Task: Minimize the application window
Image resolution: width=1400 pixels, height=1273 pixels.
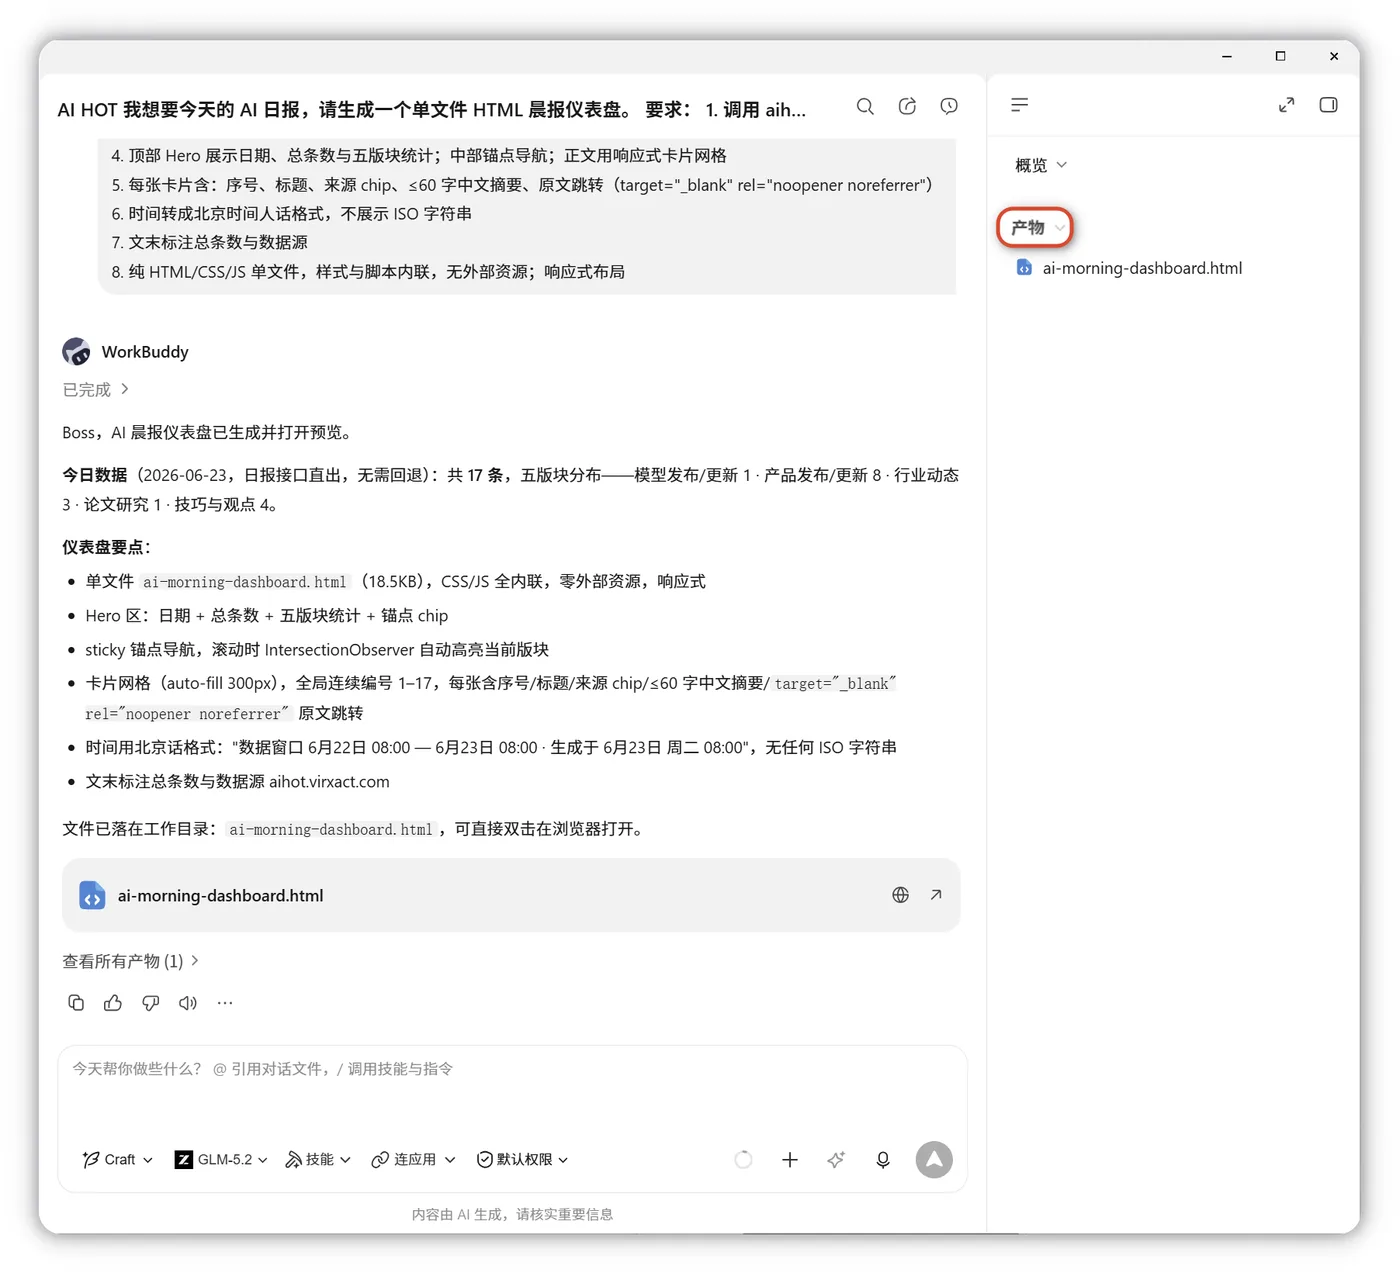Action: 1227,56
